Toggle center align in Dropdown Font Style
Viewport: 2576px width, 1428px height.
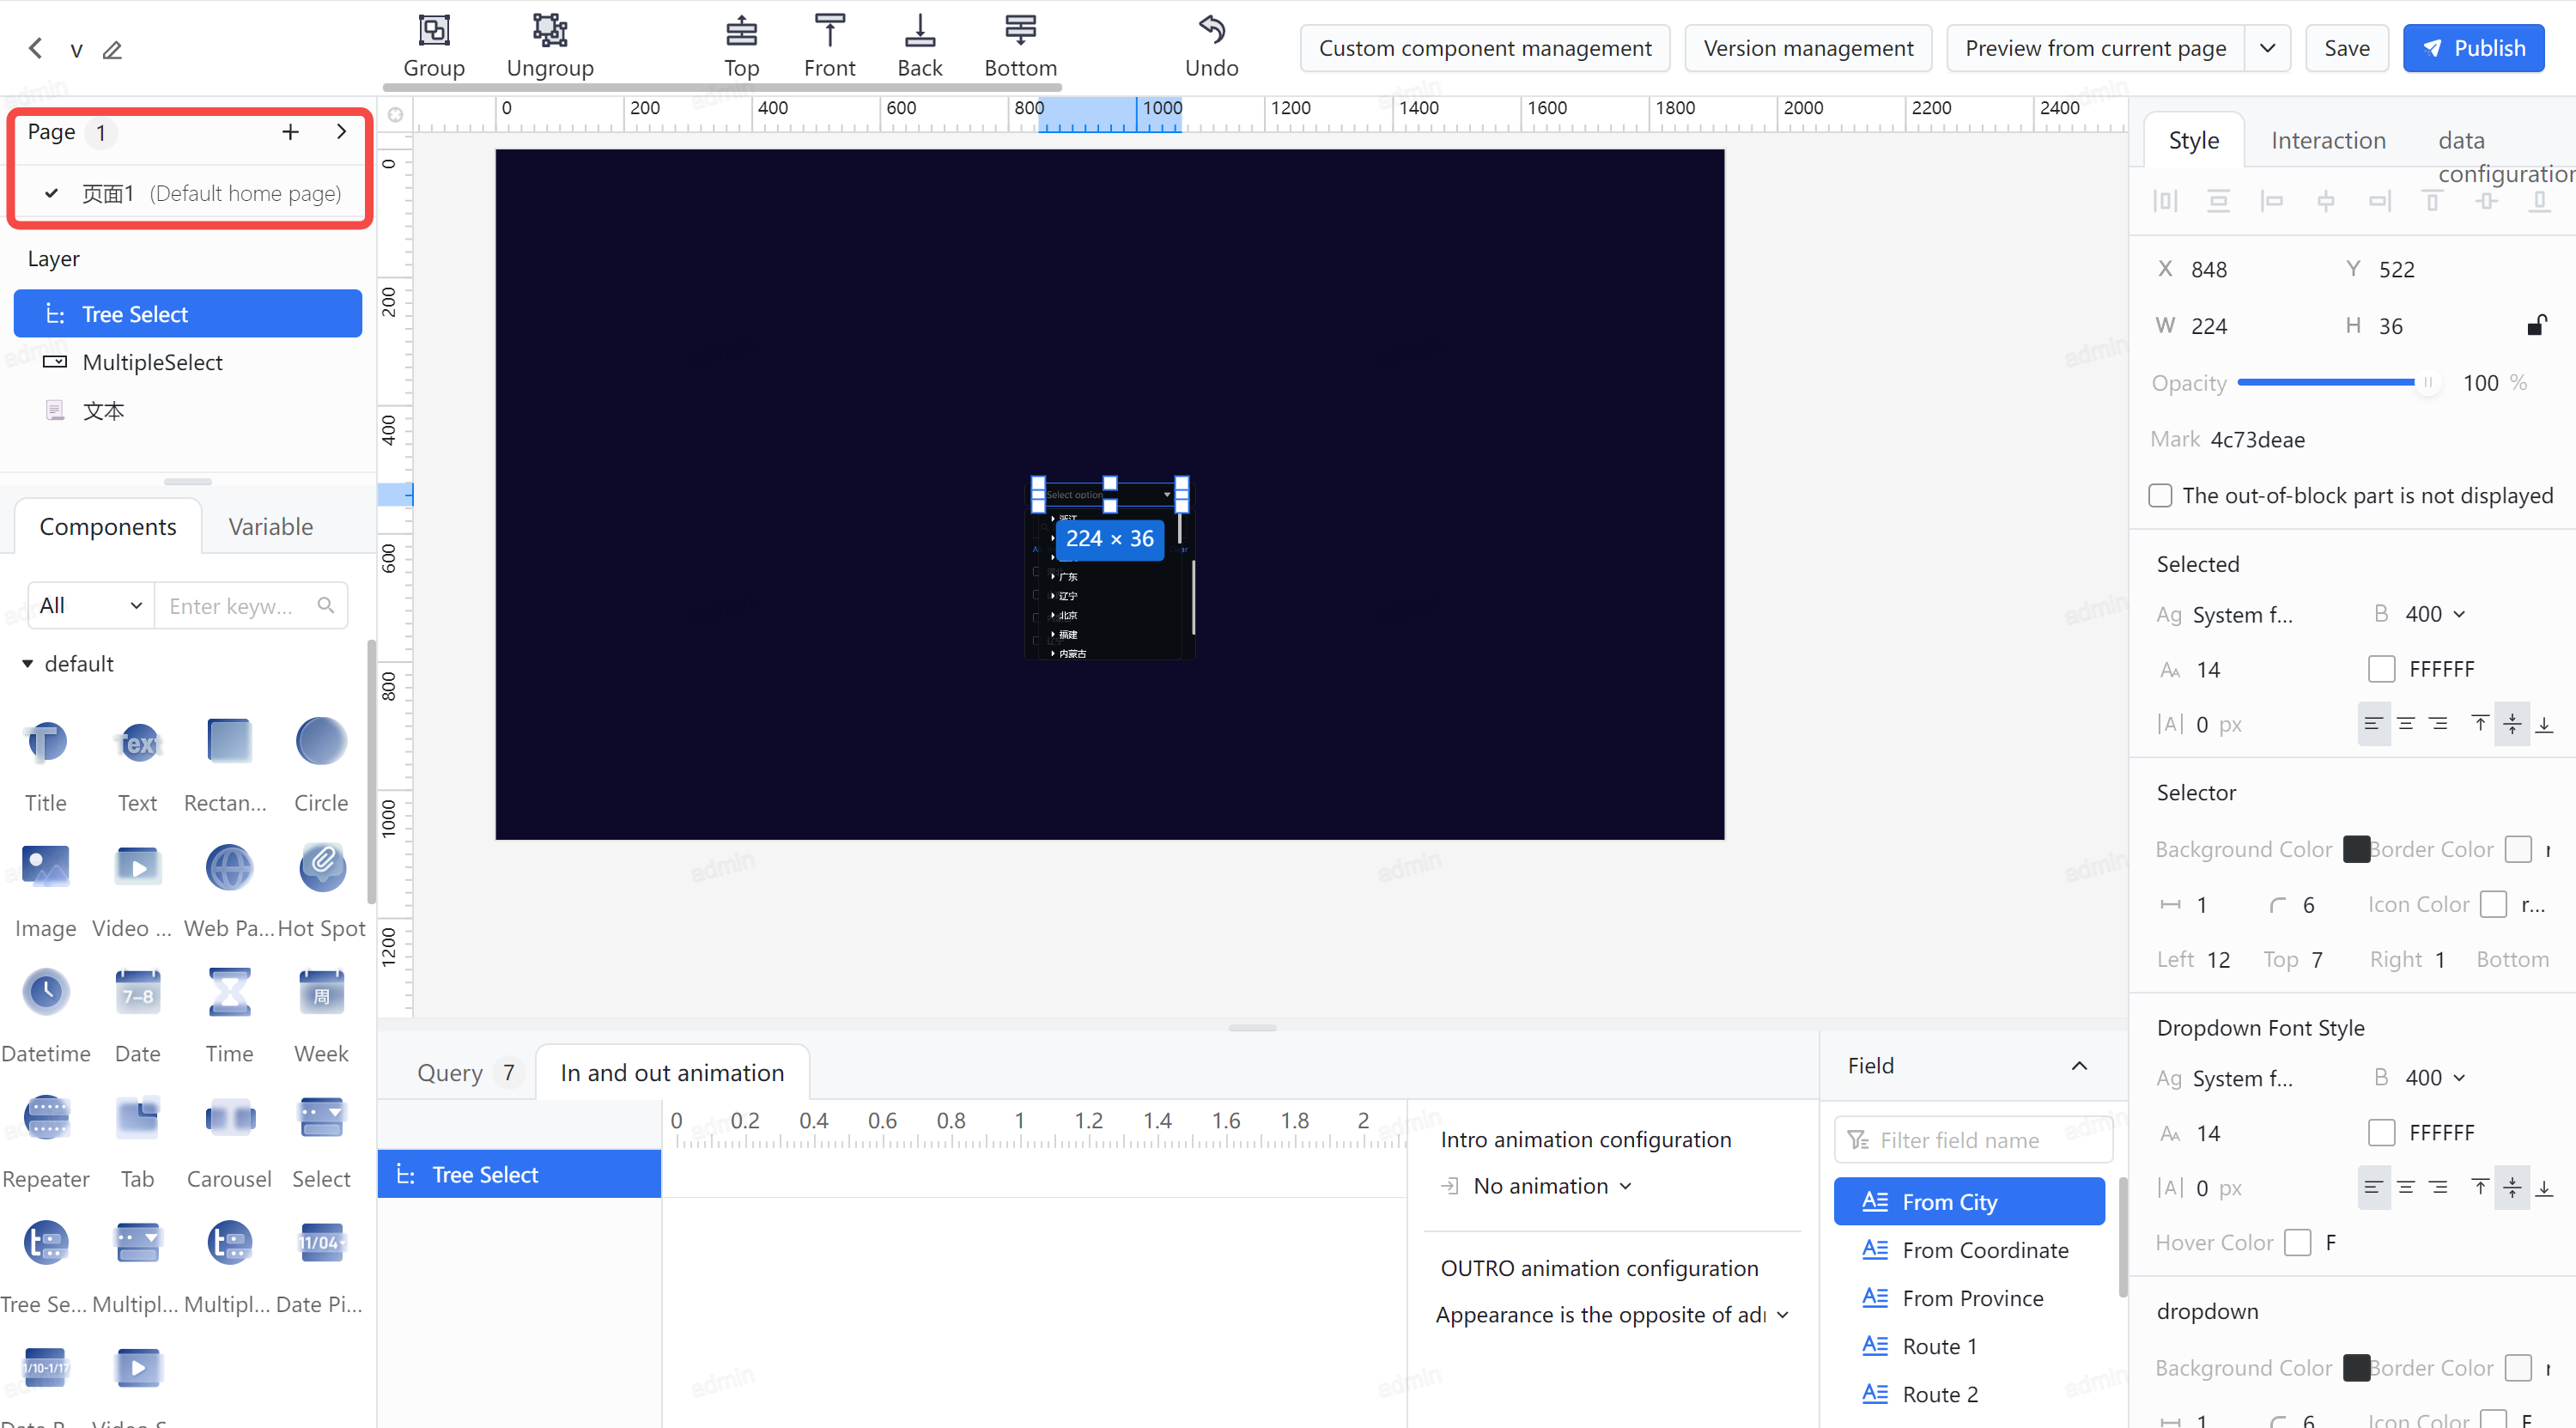2406,1187
